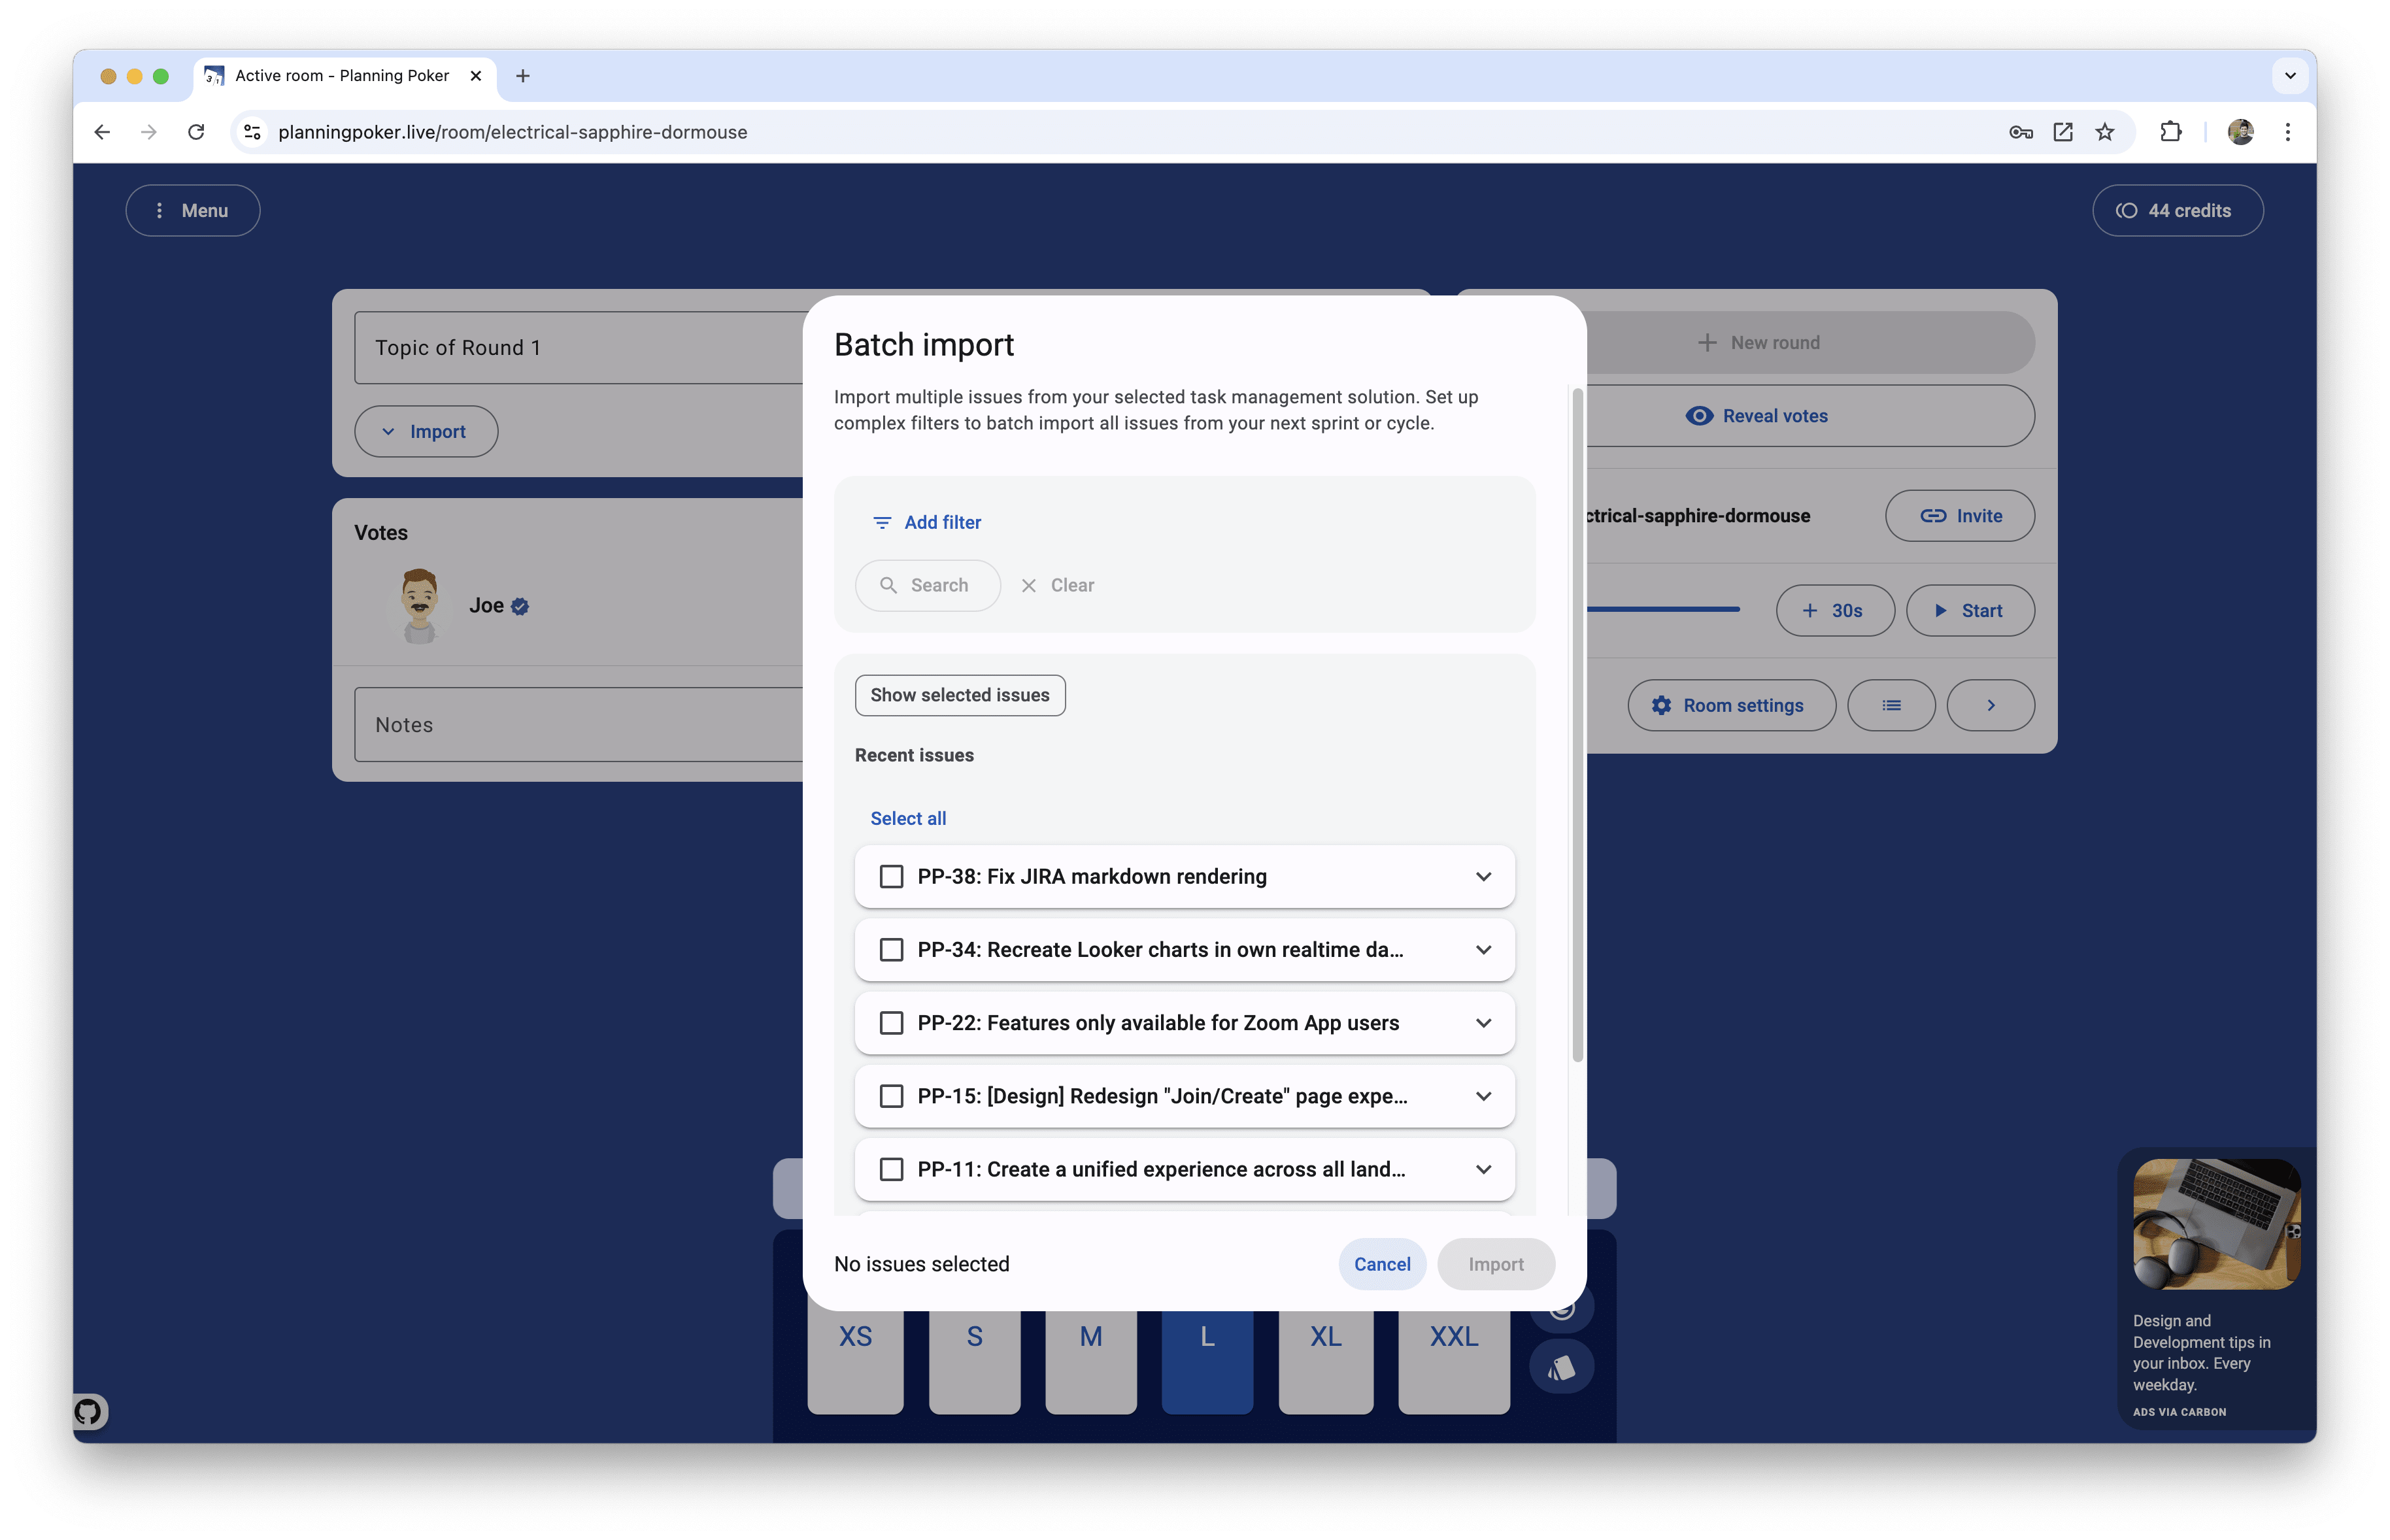Check PP-34 Recreate Looker charts issue
This screenshot has width=2390, height=1540.
click(891, 950)
